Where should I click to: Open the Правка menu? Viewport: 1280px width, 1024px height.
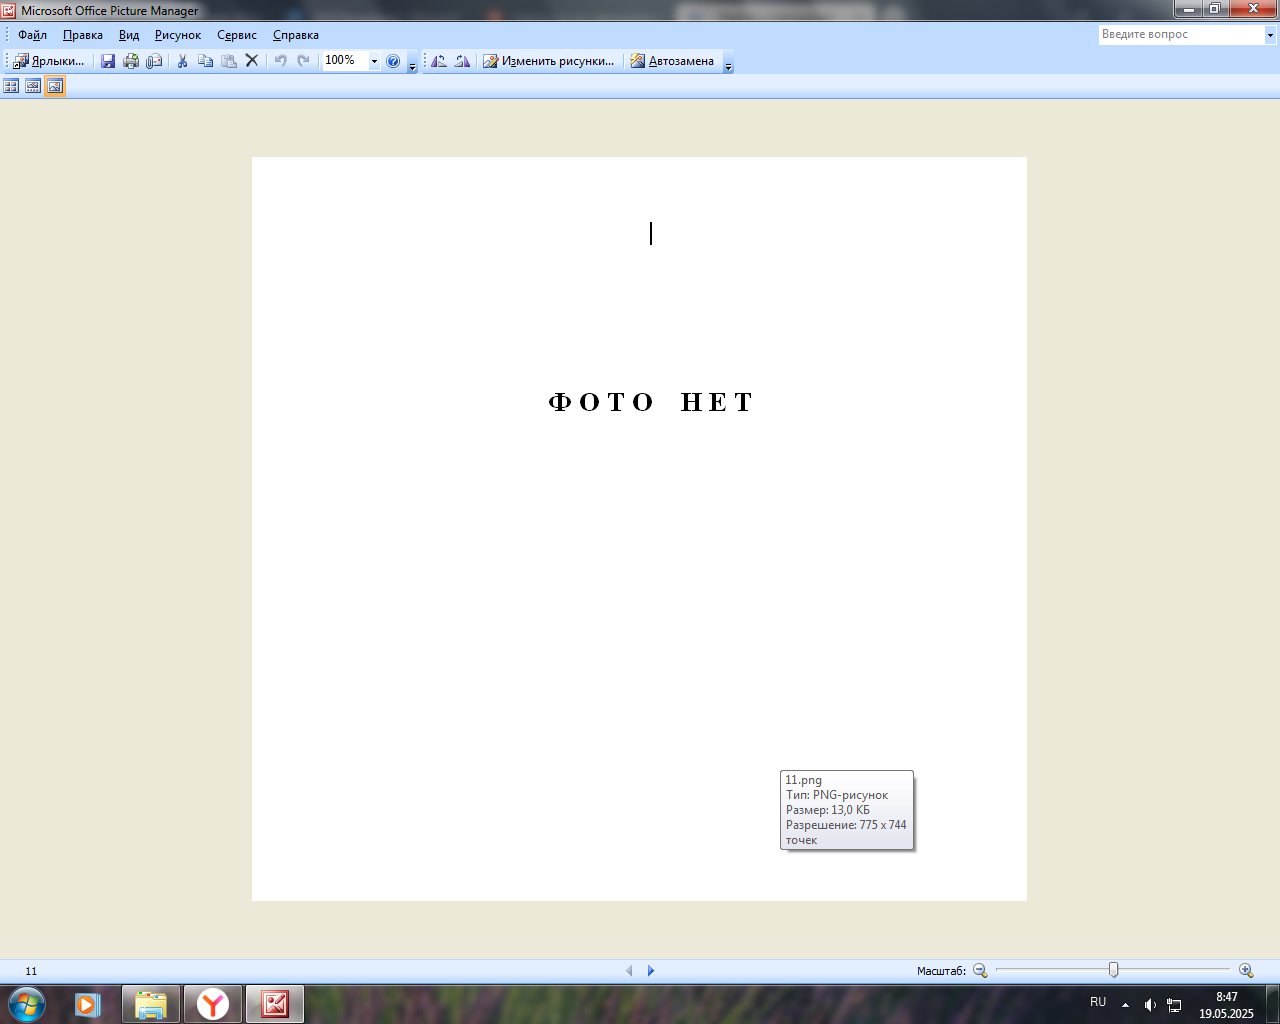click(82, 35)
